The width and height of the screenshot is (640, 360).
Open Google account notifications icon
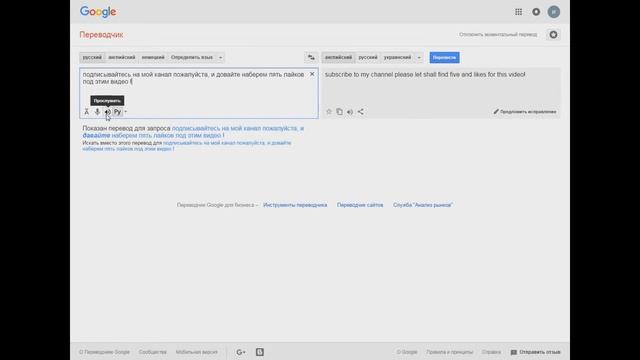[536, 12]
